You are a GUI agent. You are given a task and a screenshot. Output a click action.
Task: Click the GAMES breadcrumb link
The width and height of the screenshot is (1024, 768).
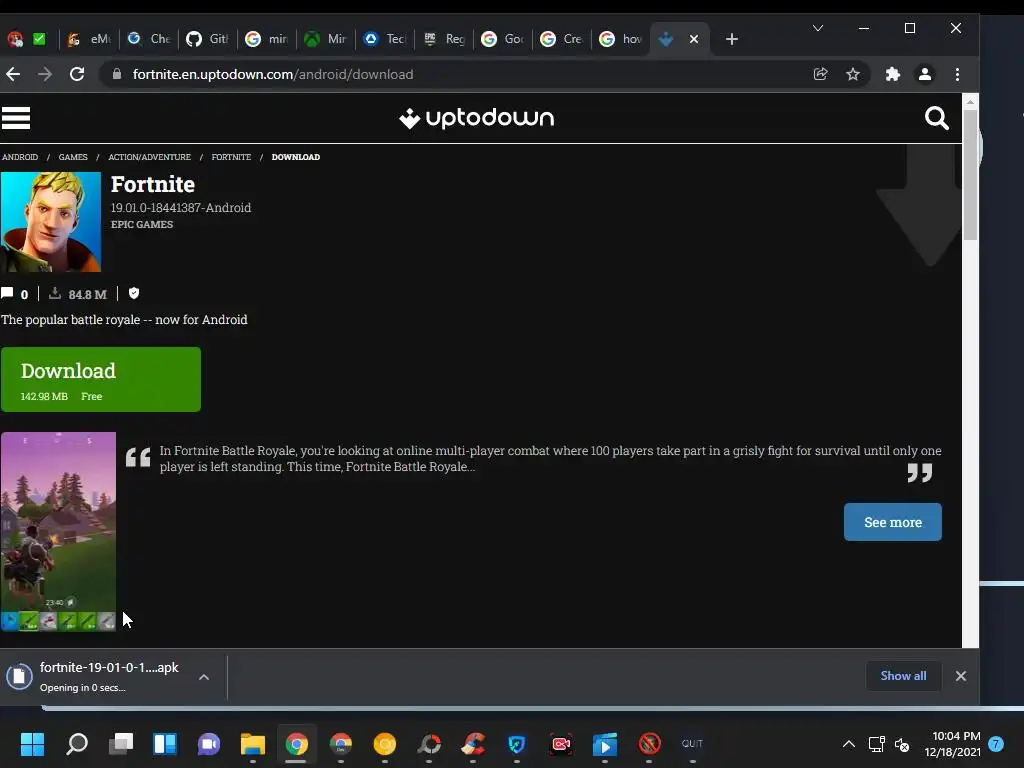73,157
